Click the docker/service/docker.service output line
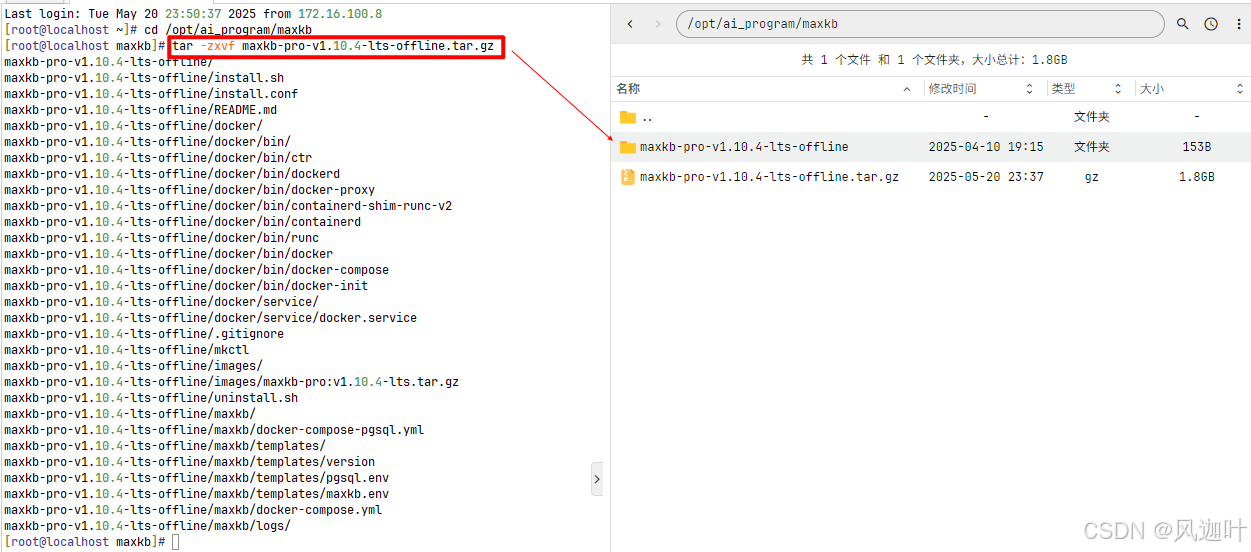The width and height of the screenshot is (1251, 552). click(x=211, y=318)
